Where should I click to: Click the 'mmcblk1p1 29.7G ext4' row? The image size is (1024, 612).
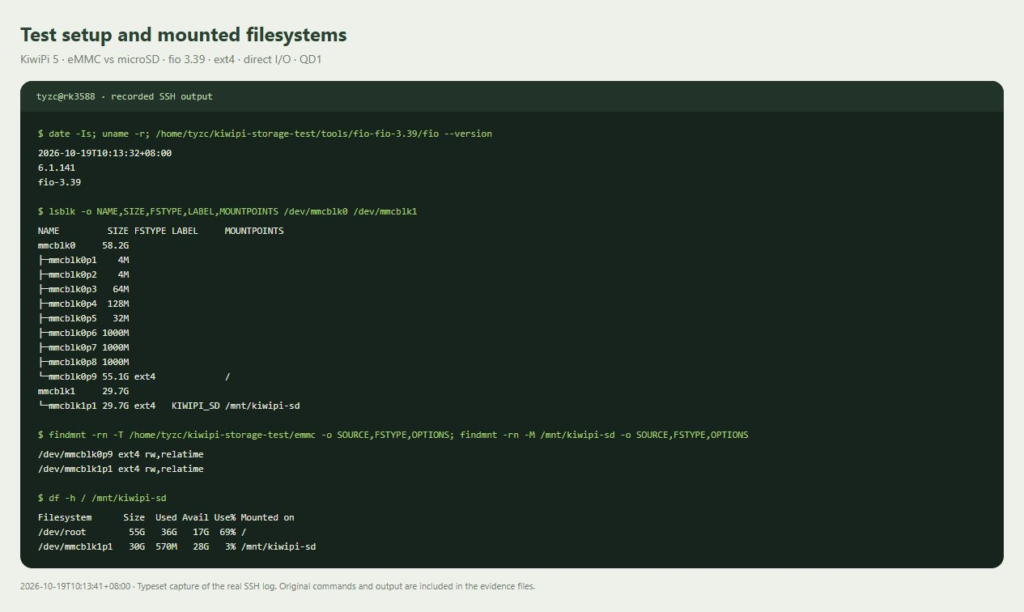[x=168, y=406]
